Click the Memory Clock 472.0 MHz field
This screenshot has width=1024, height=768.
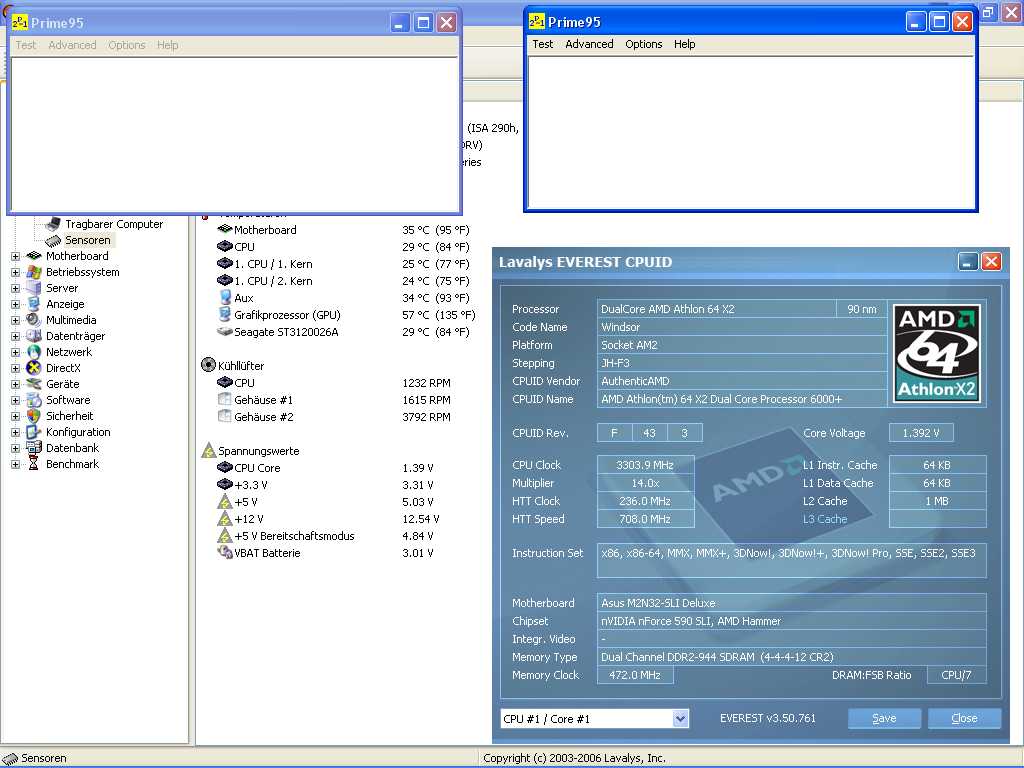coord(635,675)
